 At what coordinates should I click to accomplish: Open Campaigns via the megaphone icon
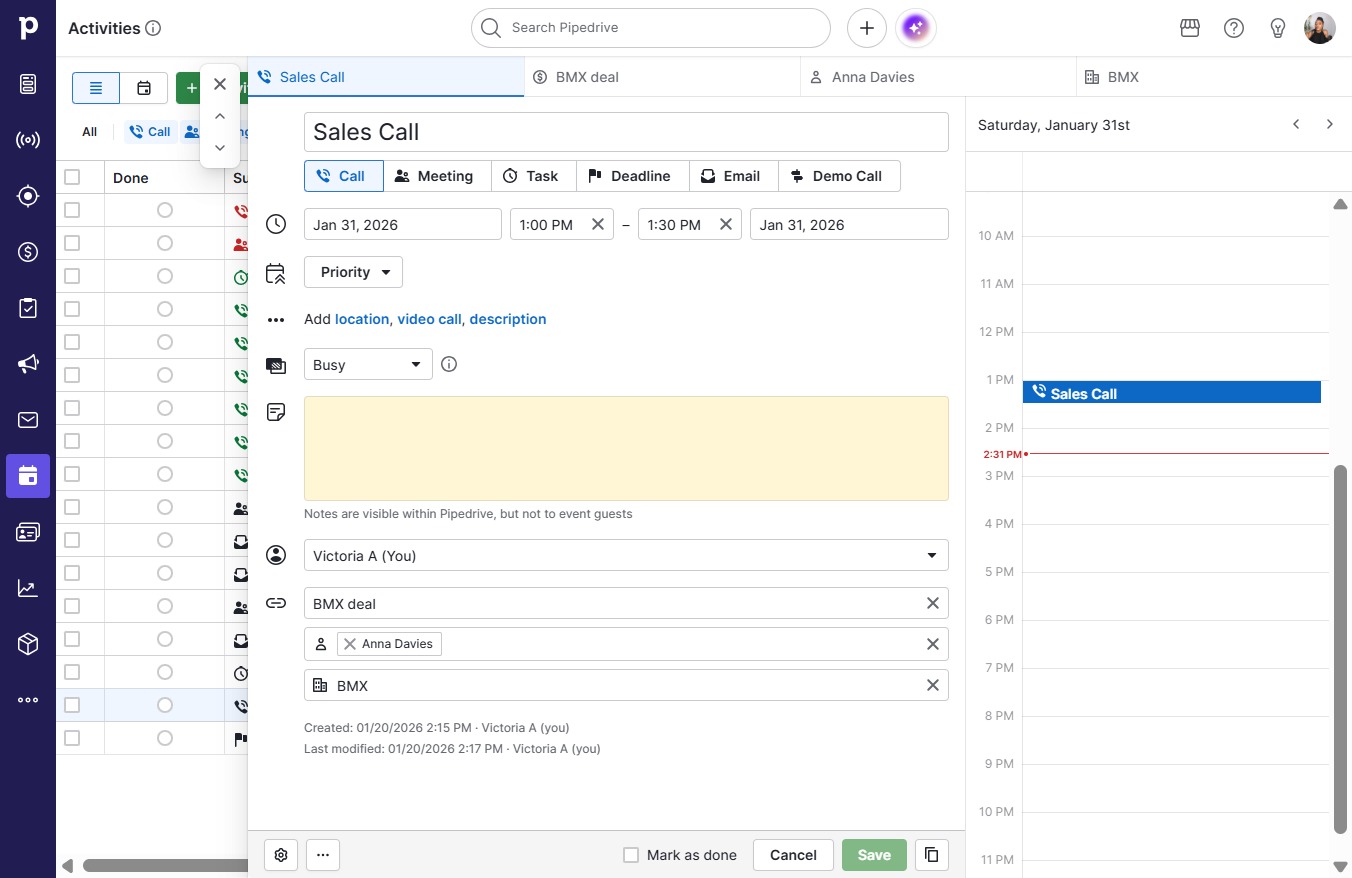(x=28, y=364)
